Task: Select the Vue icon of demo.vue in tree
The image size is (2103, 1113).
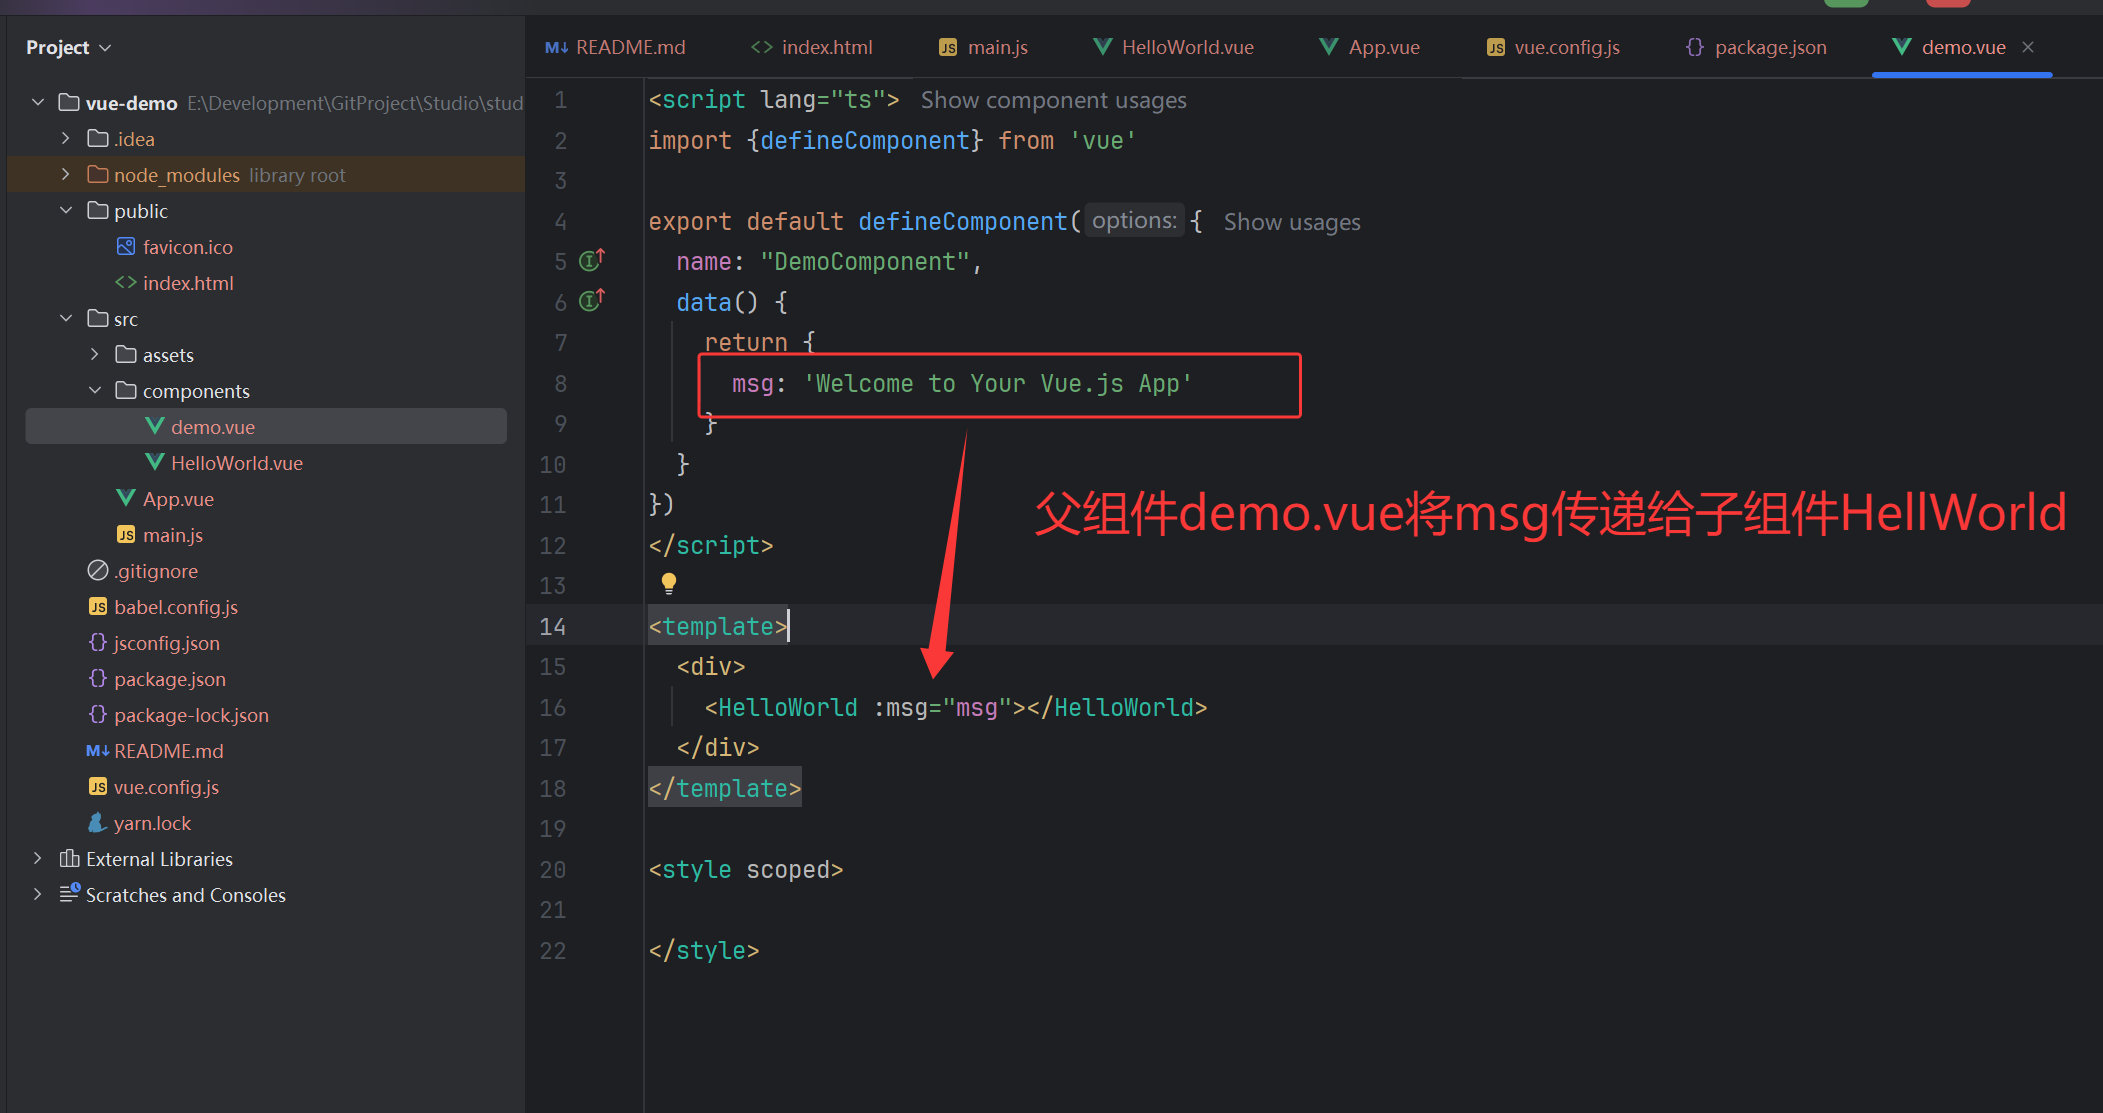Action: tap(155, 426)
